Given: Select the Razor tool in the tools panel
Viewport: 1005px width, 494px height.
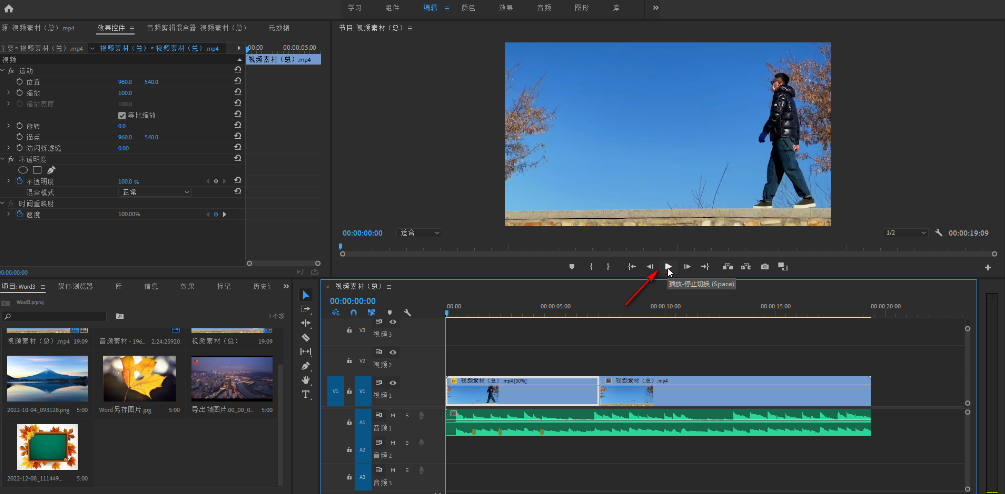Looking at the screenshot, I should (306, 338).
